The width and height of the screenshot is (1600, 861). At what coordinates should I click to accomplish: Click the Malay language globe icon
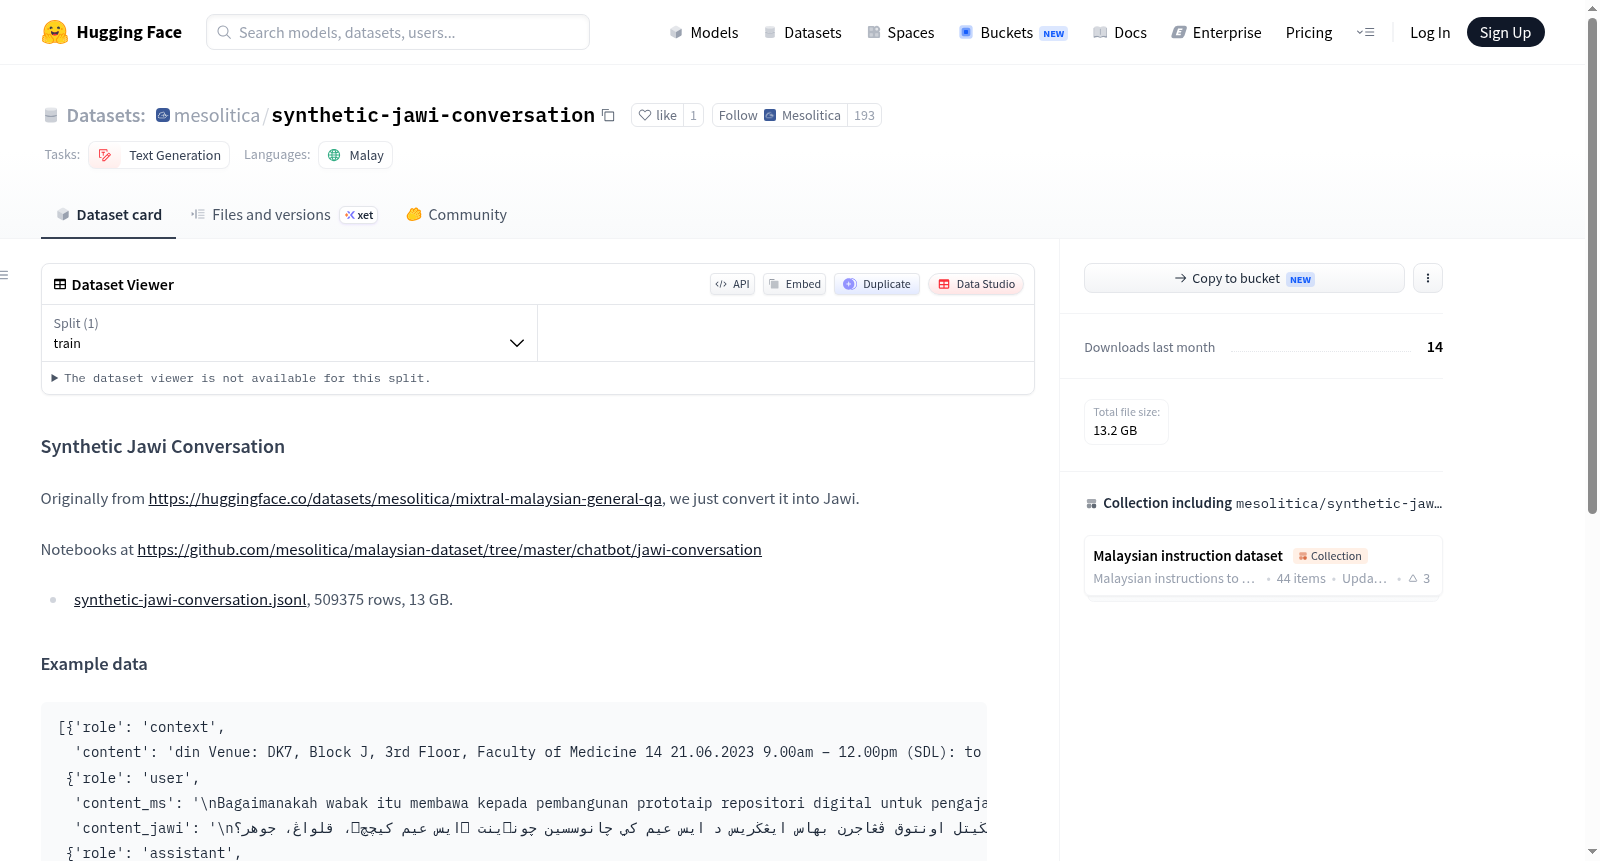click(335, 155)
